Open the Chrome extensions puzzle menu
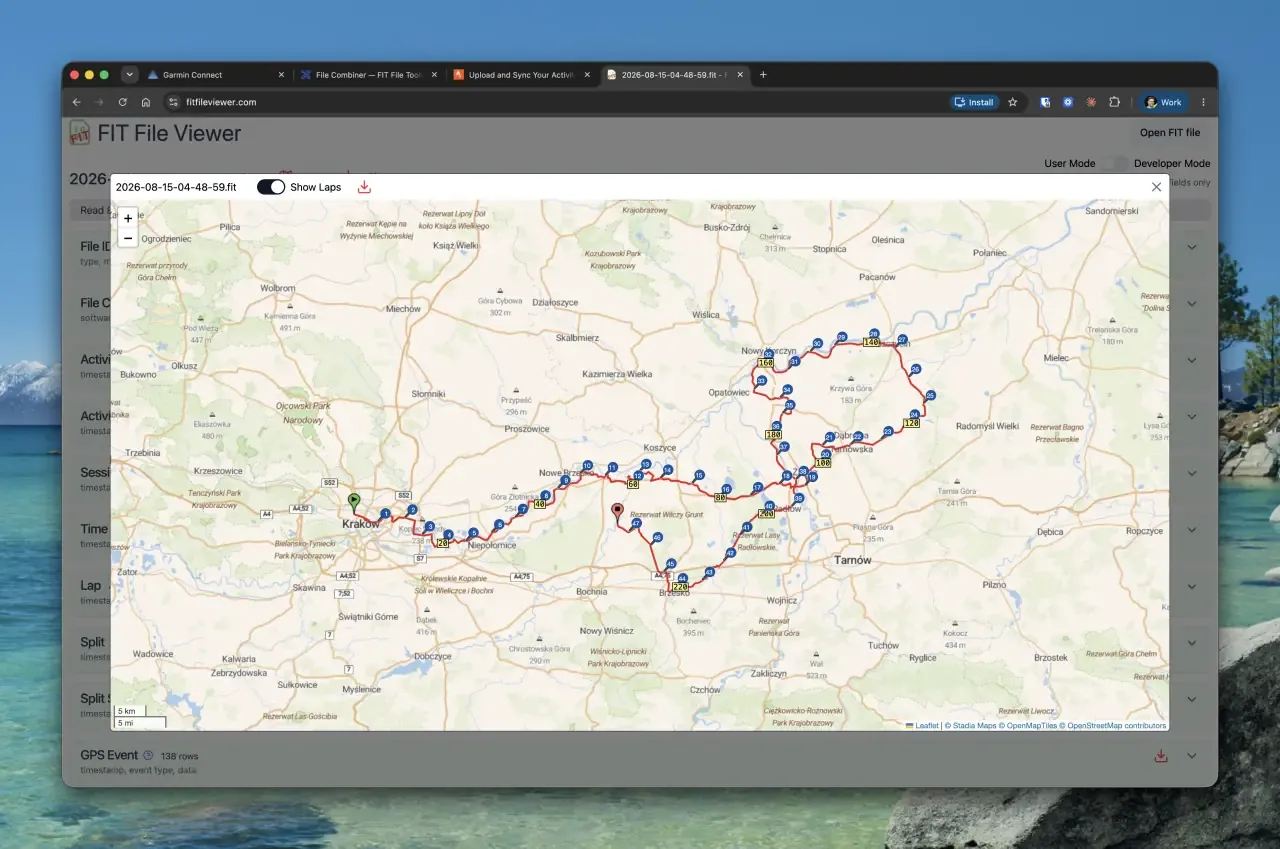1280x849 pixels. [1115, 102]
